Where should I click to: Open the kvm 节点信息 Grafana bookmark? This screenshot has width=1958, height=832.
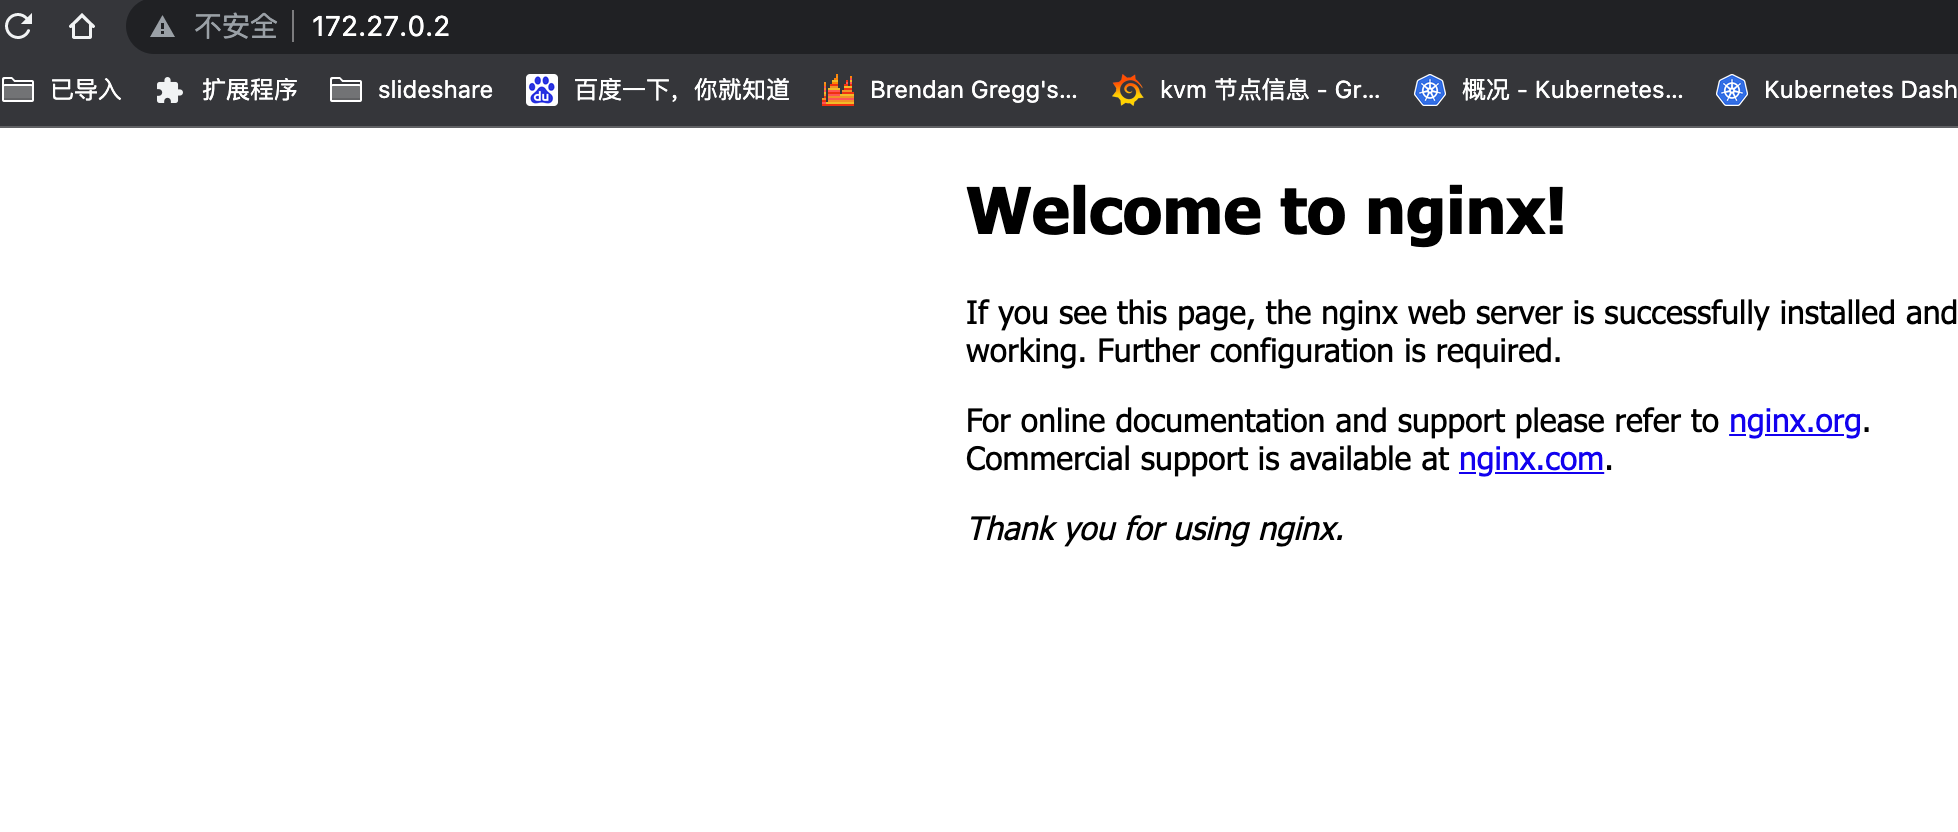pos(1246,90)
